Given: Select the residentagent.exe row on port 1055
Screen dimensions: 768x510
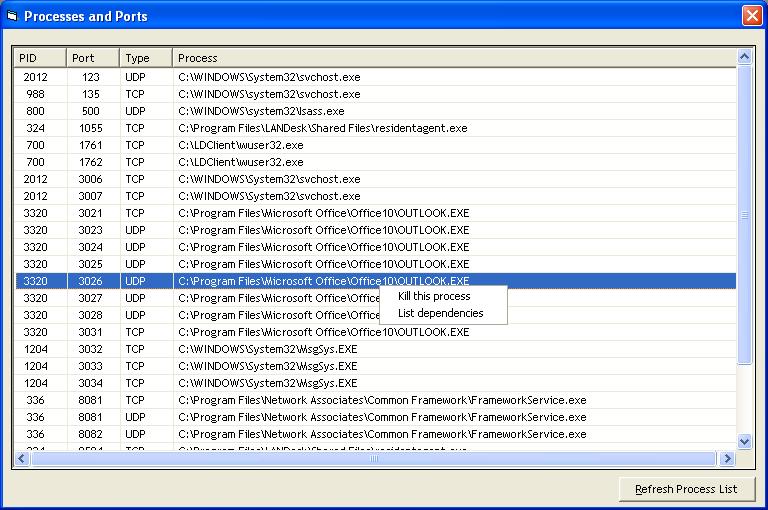Looking at the screenshot, I should click(x=322, y=128).
